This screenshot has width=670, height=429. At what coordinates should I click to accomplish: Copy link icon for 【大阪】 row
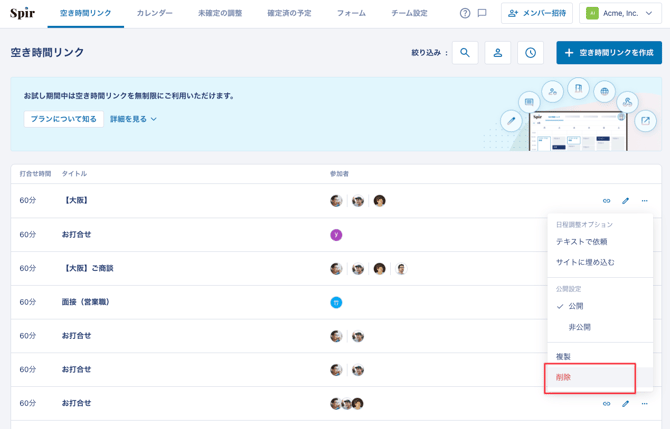[x=606, y=201]
